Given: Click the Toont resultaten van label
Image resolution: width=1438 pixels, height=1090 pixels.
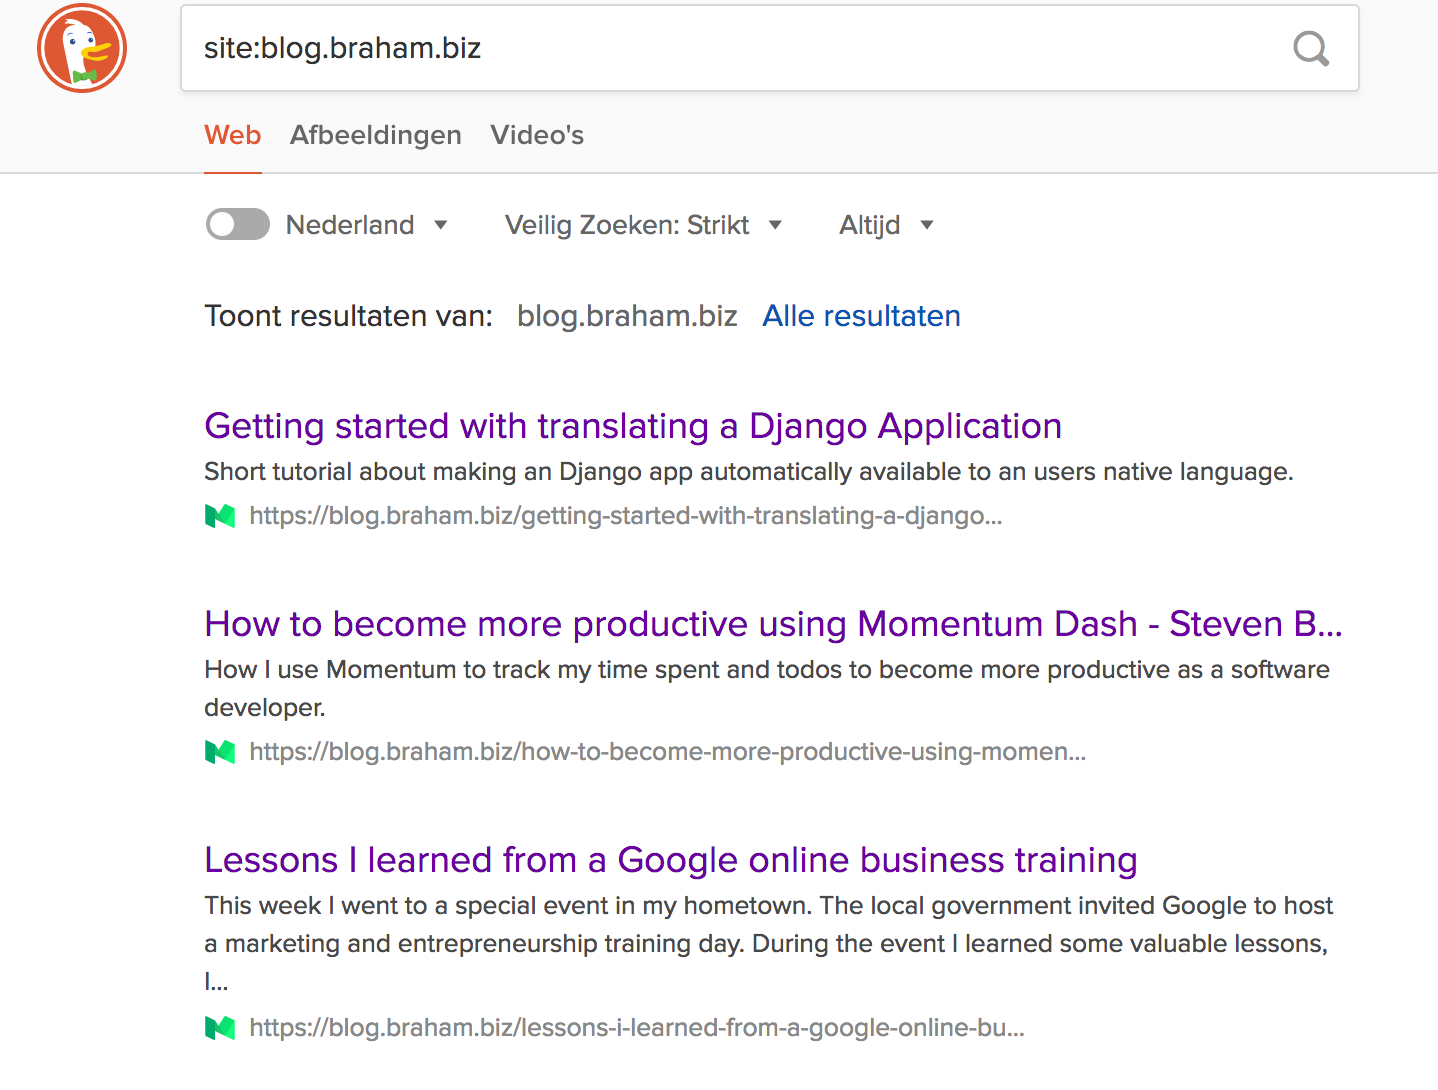Looking at the screenshot, I should click(x=348, y=316).
